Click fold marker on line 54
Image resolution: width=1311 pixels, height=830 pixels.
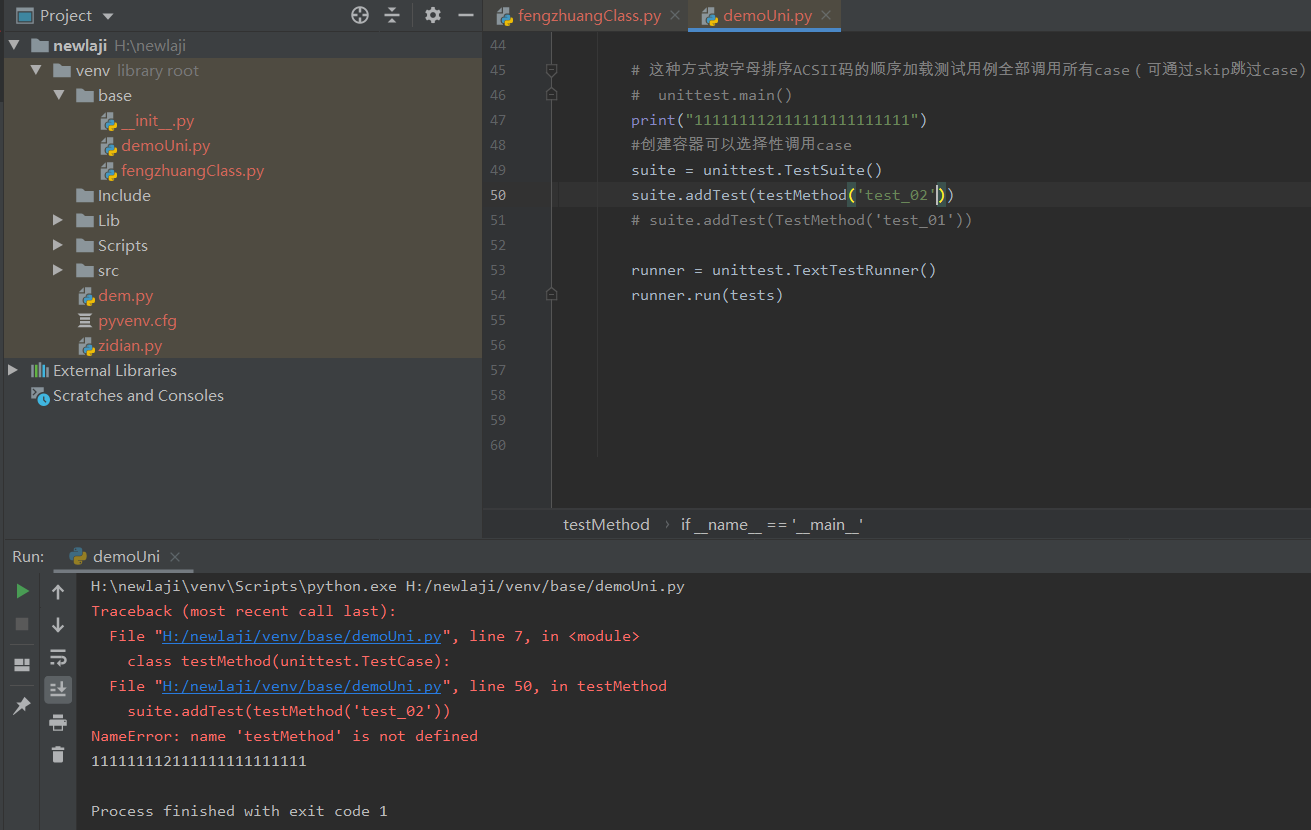[551, 295]
